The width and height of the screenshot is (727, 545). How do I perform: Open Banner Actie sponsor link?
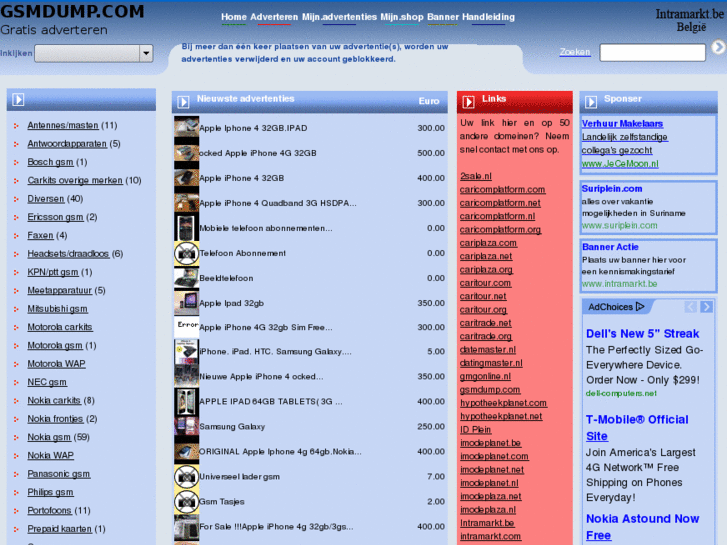point(610,247)
